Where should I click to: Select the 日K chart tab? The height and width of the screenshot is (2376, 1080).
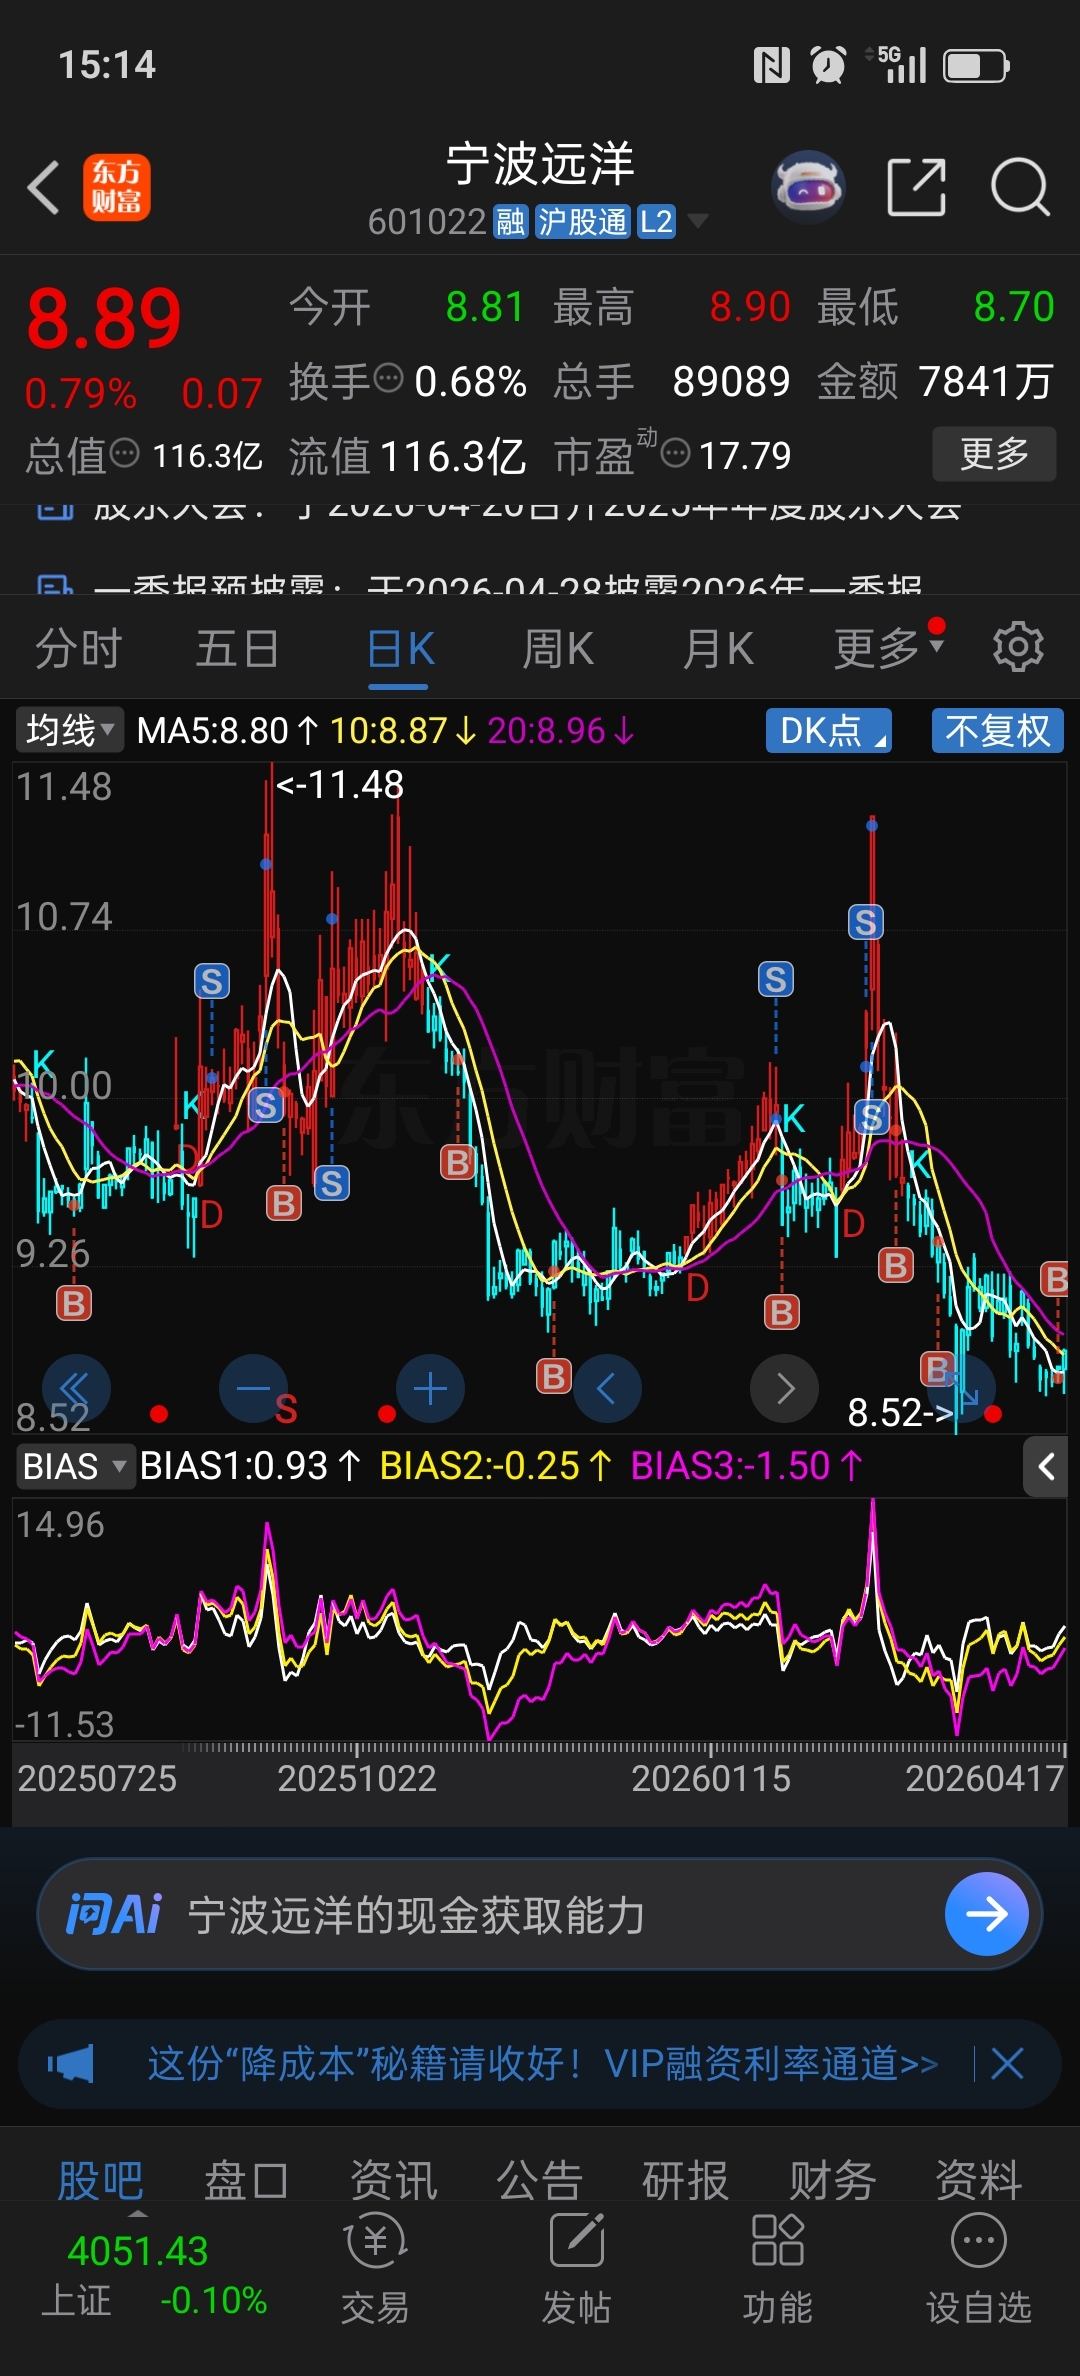click(399, 648)
